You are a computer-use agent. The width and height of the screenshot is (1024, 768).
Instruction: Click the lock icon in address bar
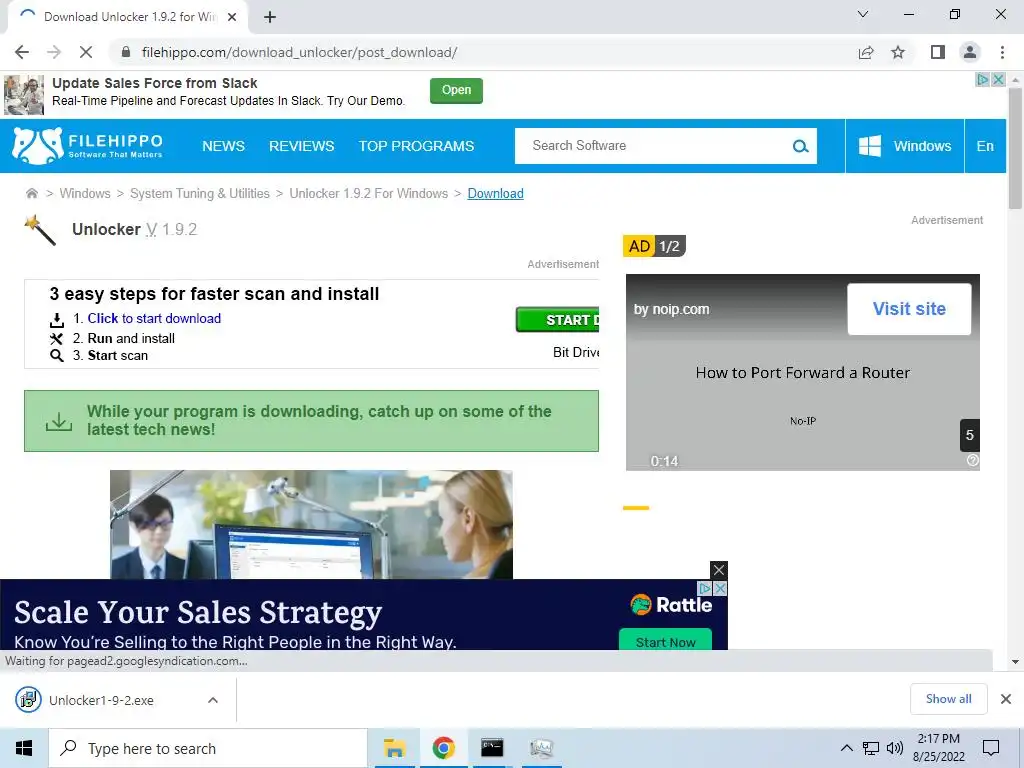pos(126,52)
